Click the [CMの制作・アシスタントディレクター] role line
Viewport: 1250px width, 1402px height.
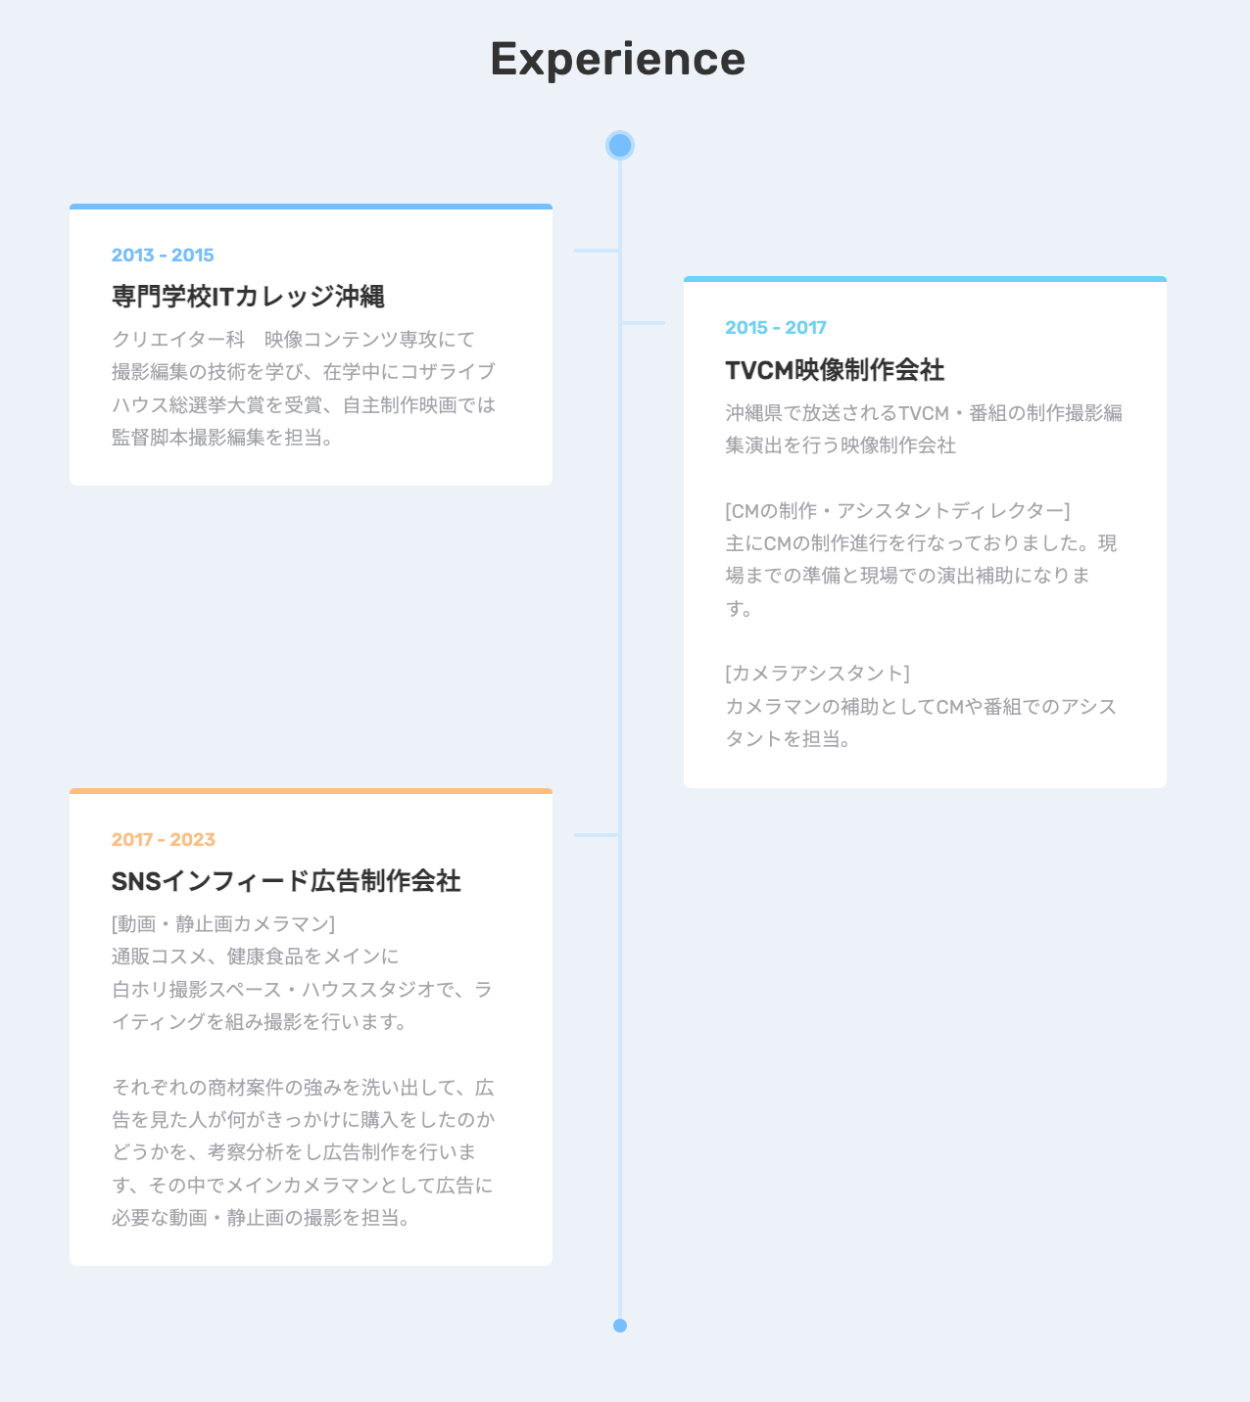[897, 511]
